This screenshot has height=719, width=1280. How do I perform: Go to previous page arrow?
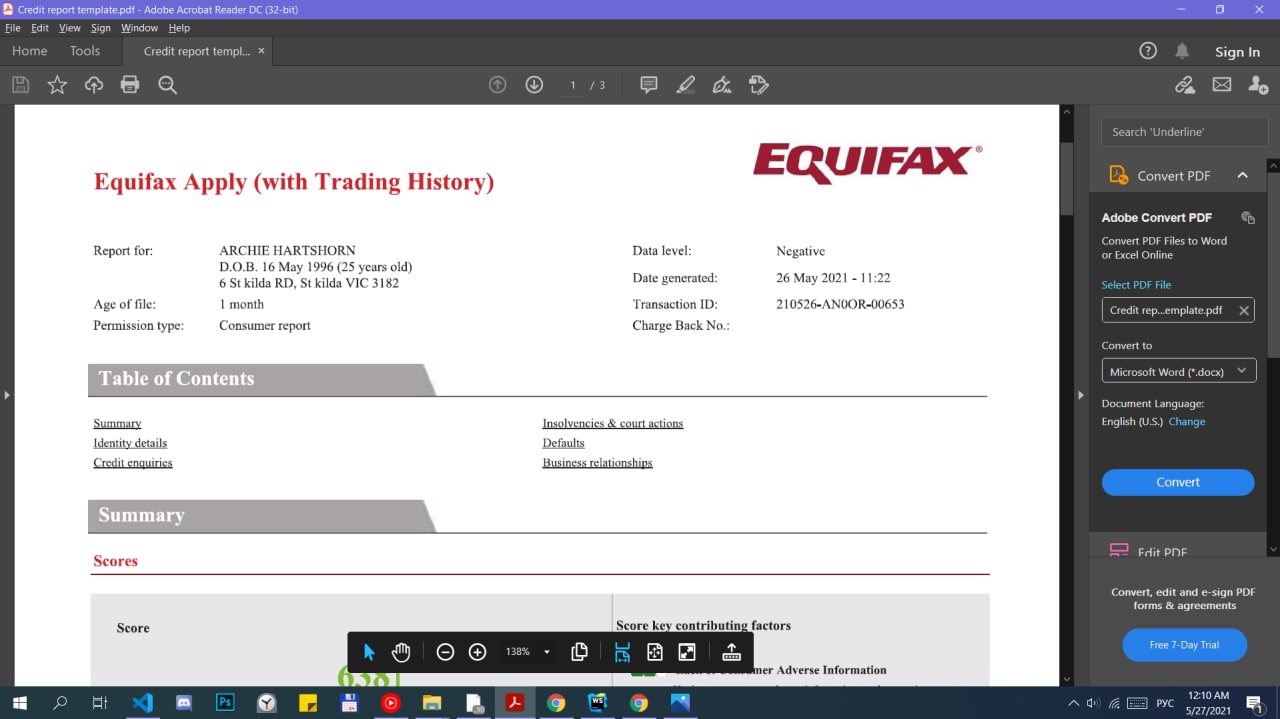pyautogui.click(x=497, y=85)
